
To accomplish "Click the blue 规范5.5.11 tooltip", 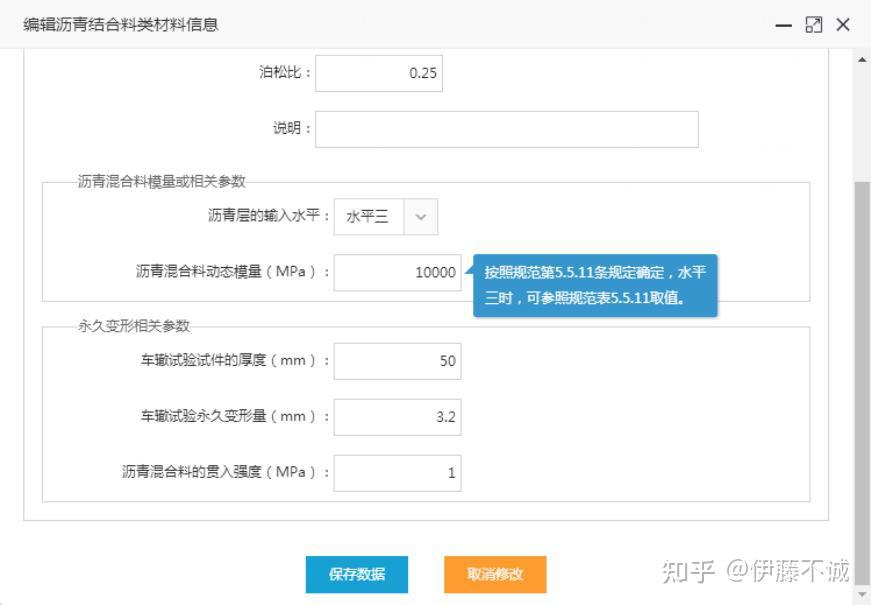I will tap(595, 286).
